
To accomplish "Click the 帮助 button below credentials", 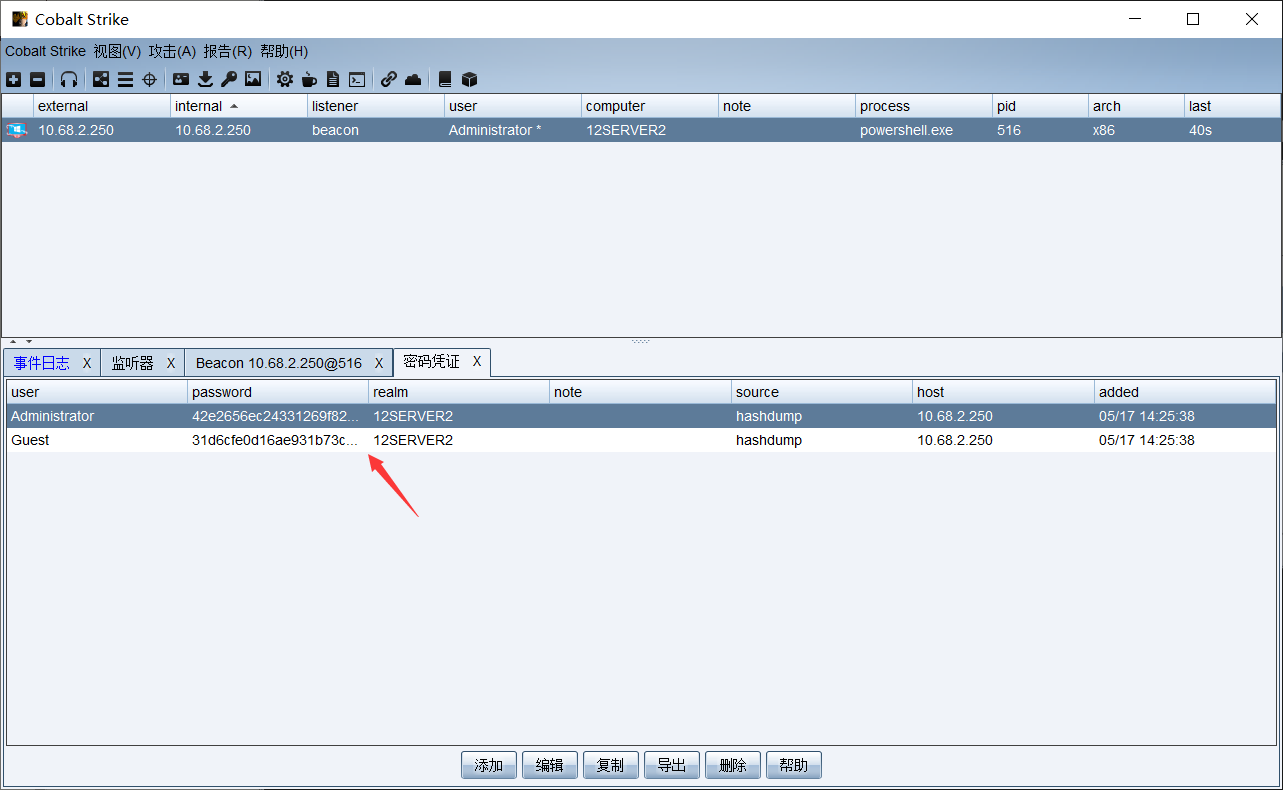I will [x=794, y=765].
